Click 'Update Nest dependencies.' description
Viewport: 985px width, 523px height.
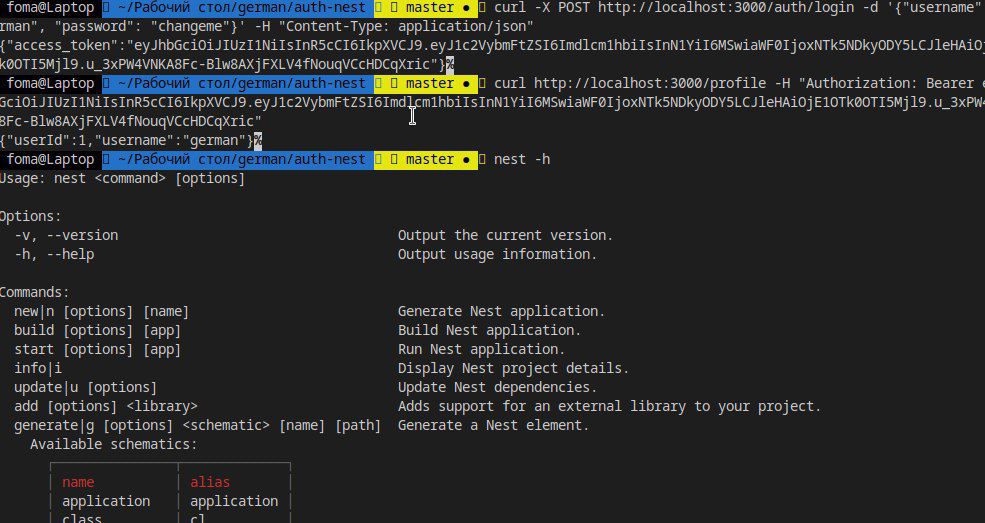pos(497,387)
